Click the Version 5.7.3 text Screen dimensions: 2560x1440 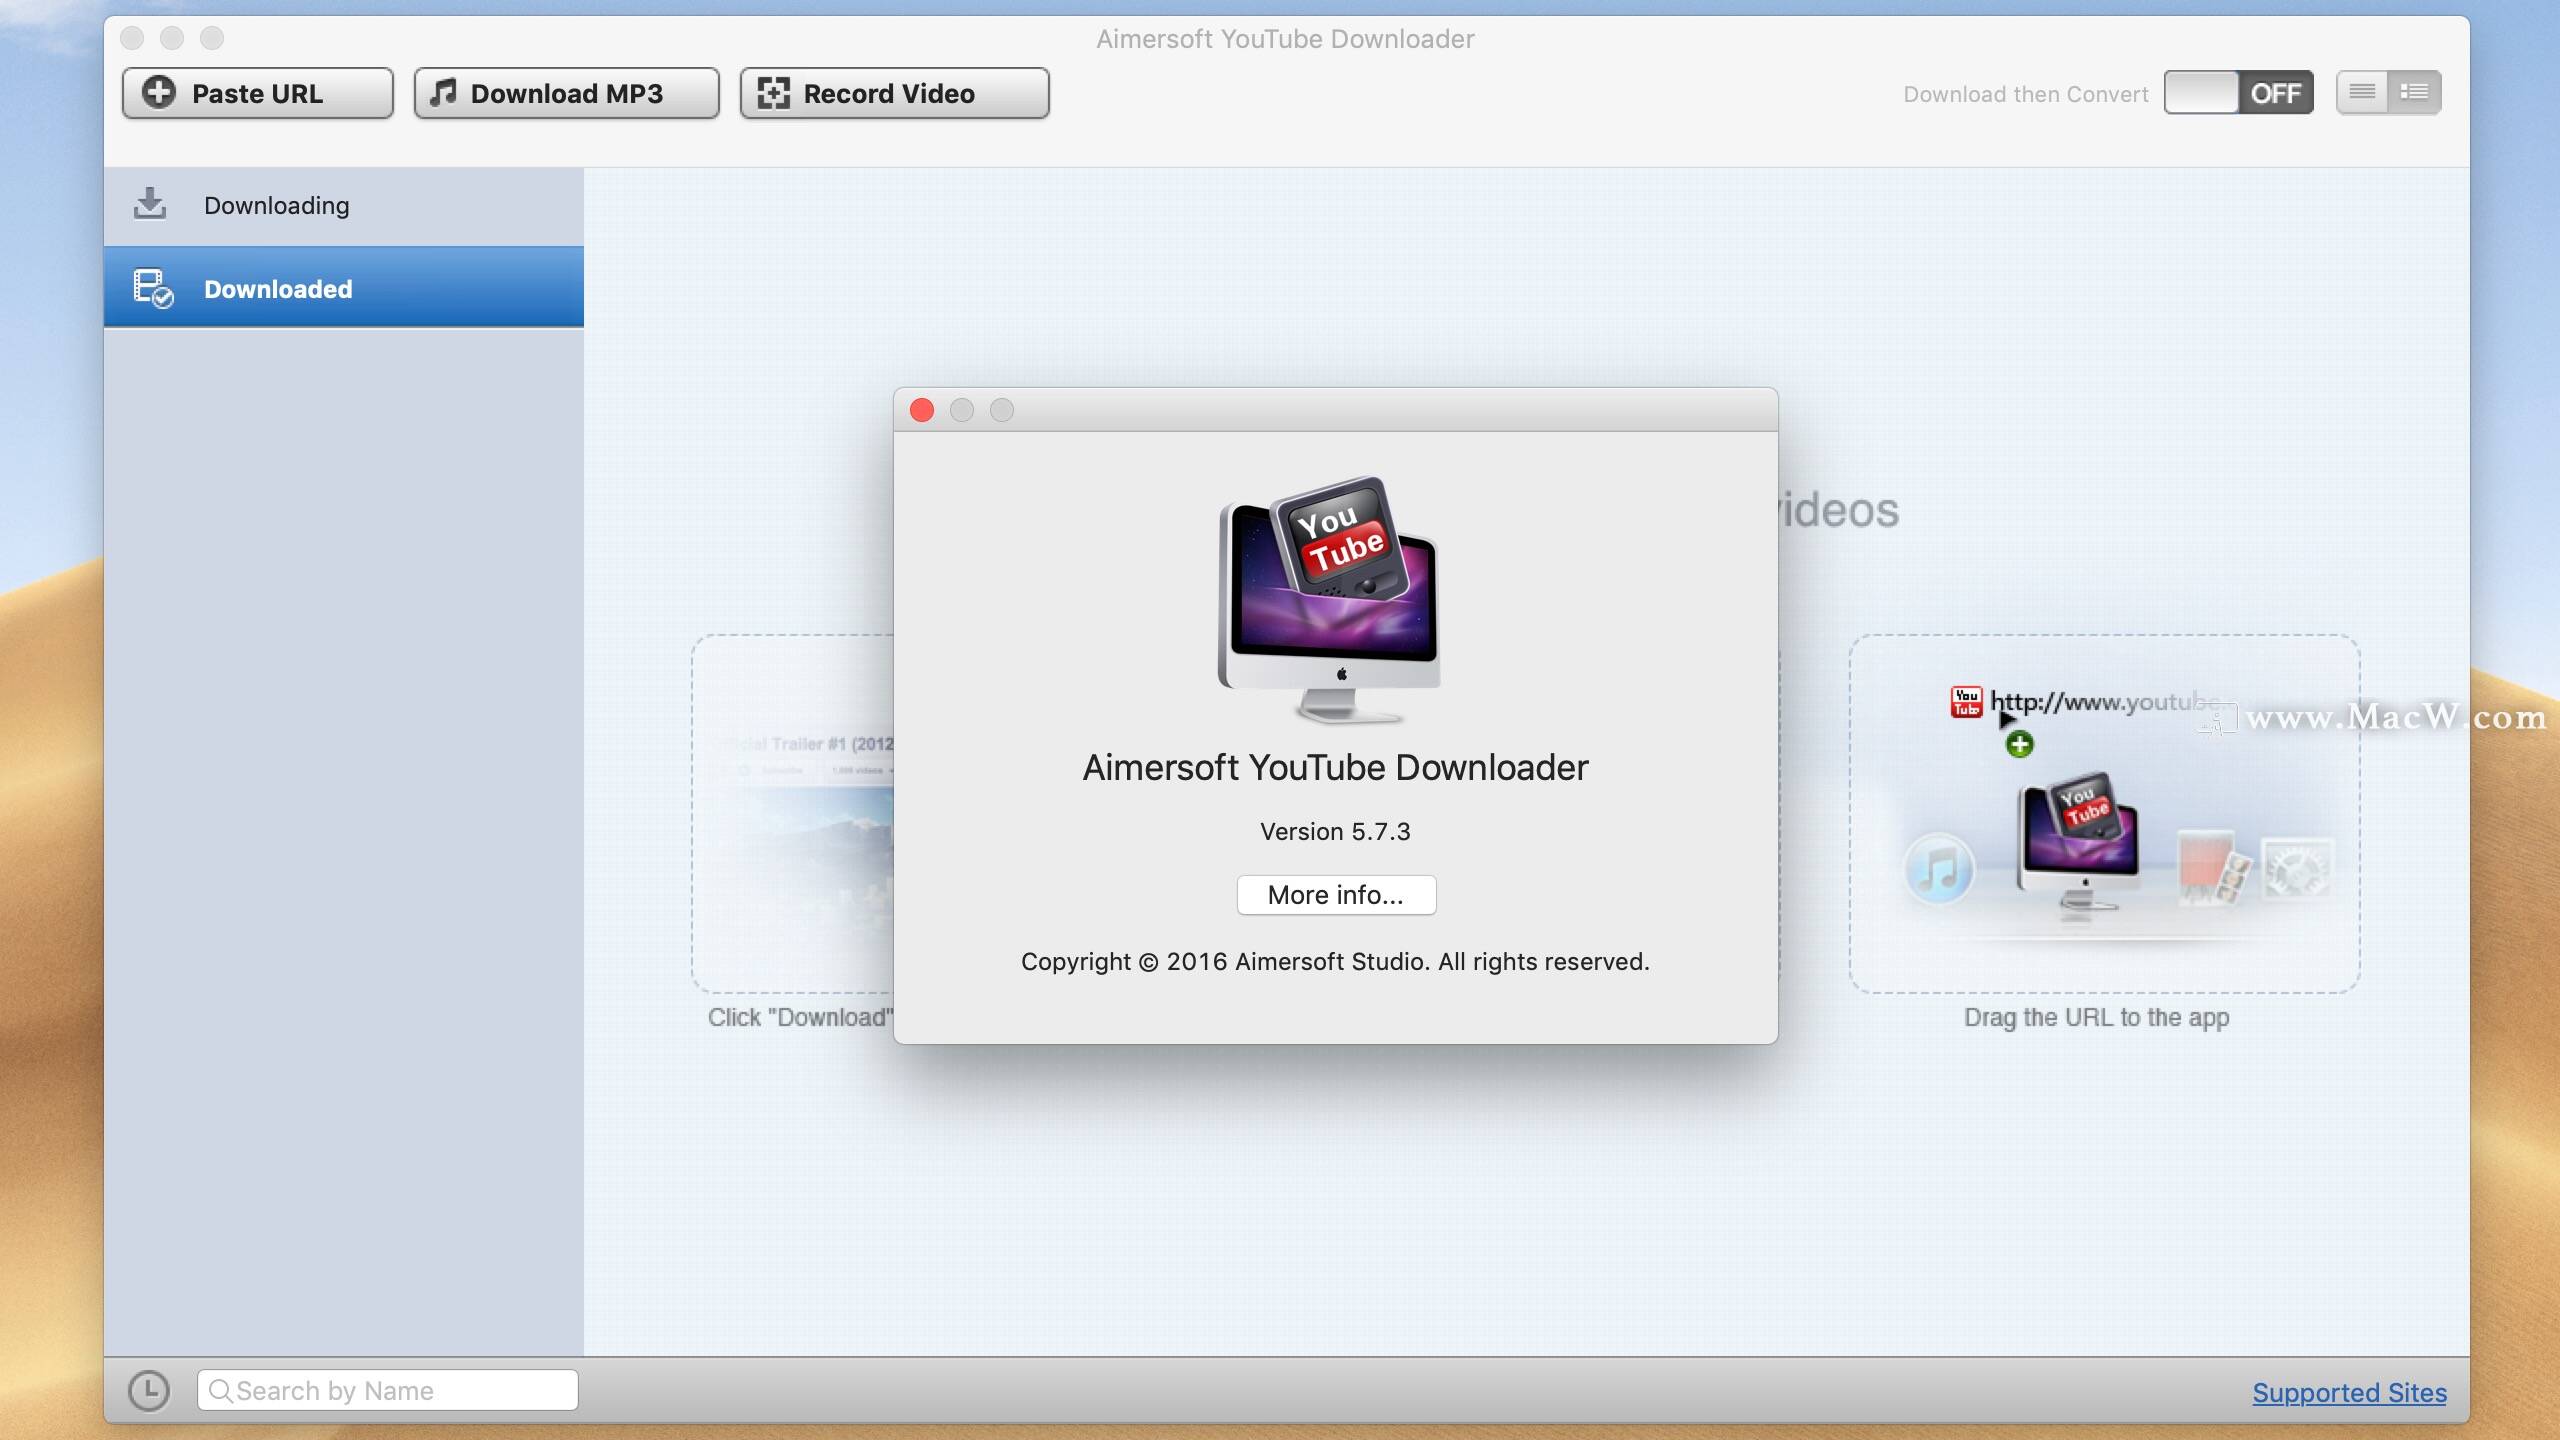point(1335,832)
